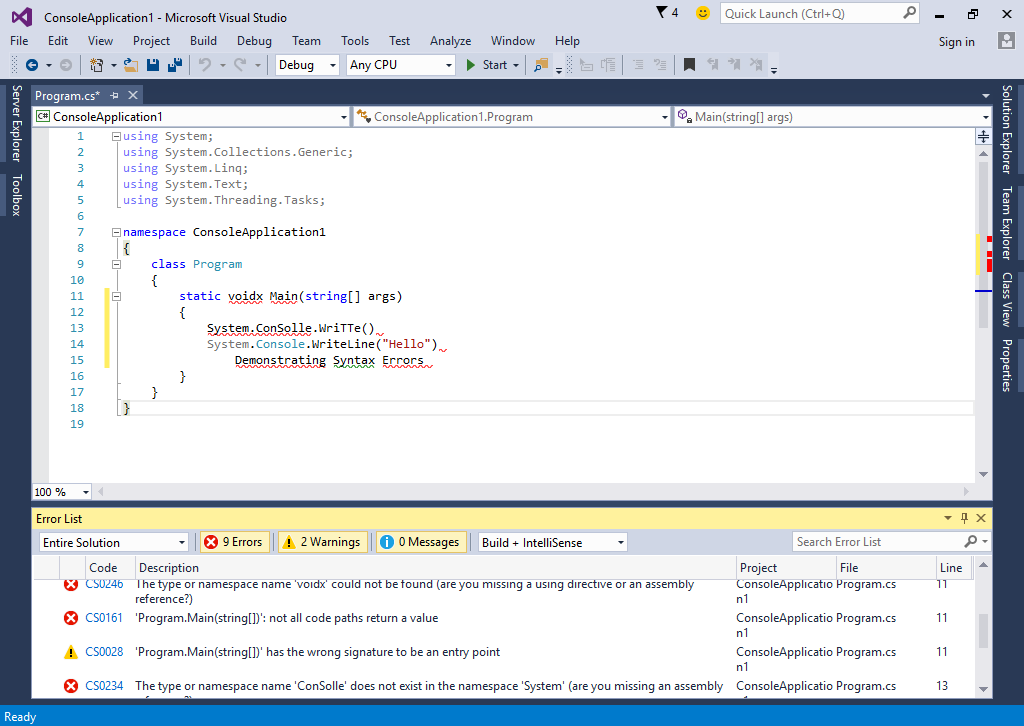Open the Toolbox side tab
The image size is (1024, 726).
pos(16,195)
